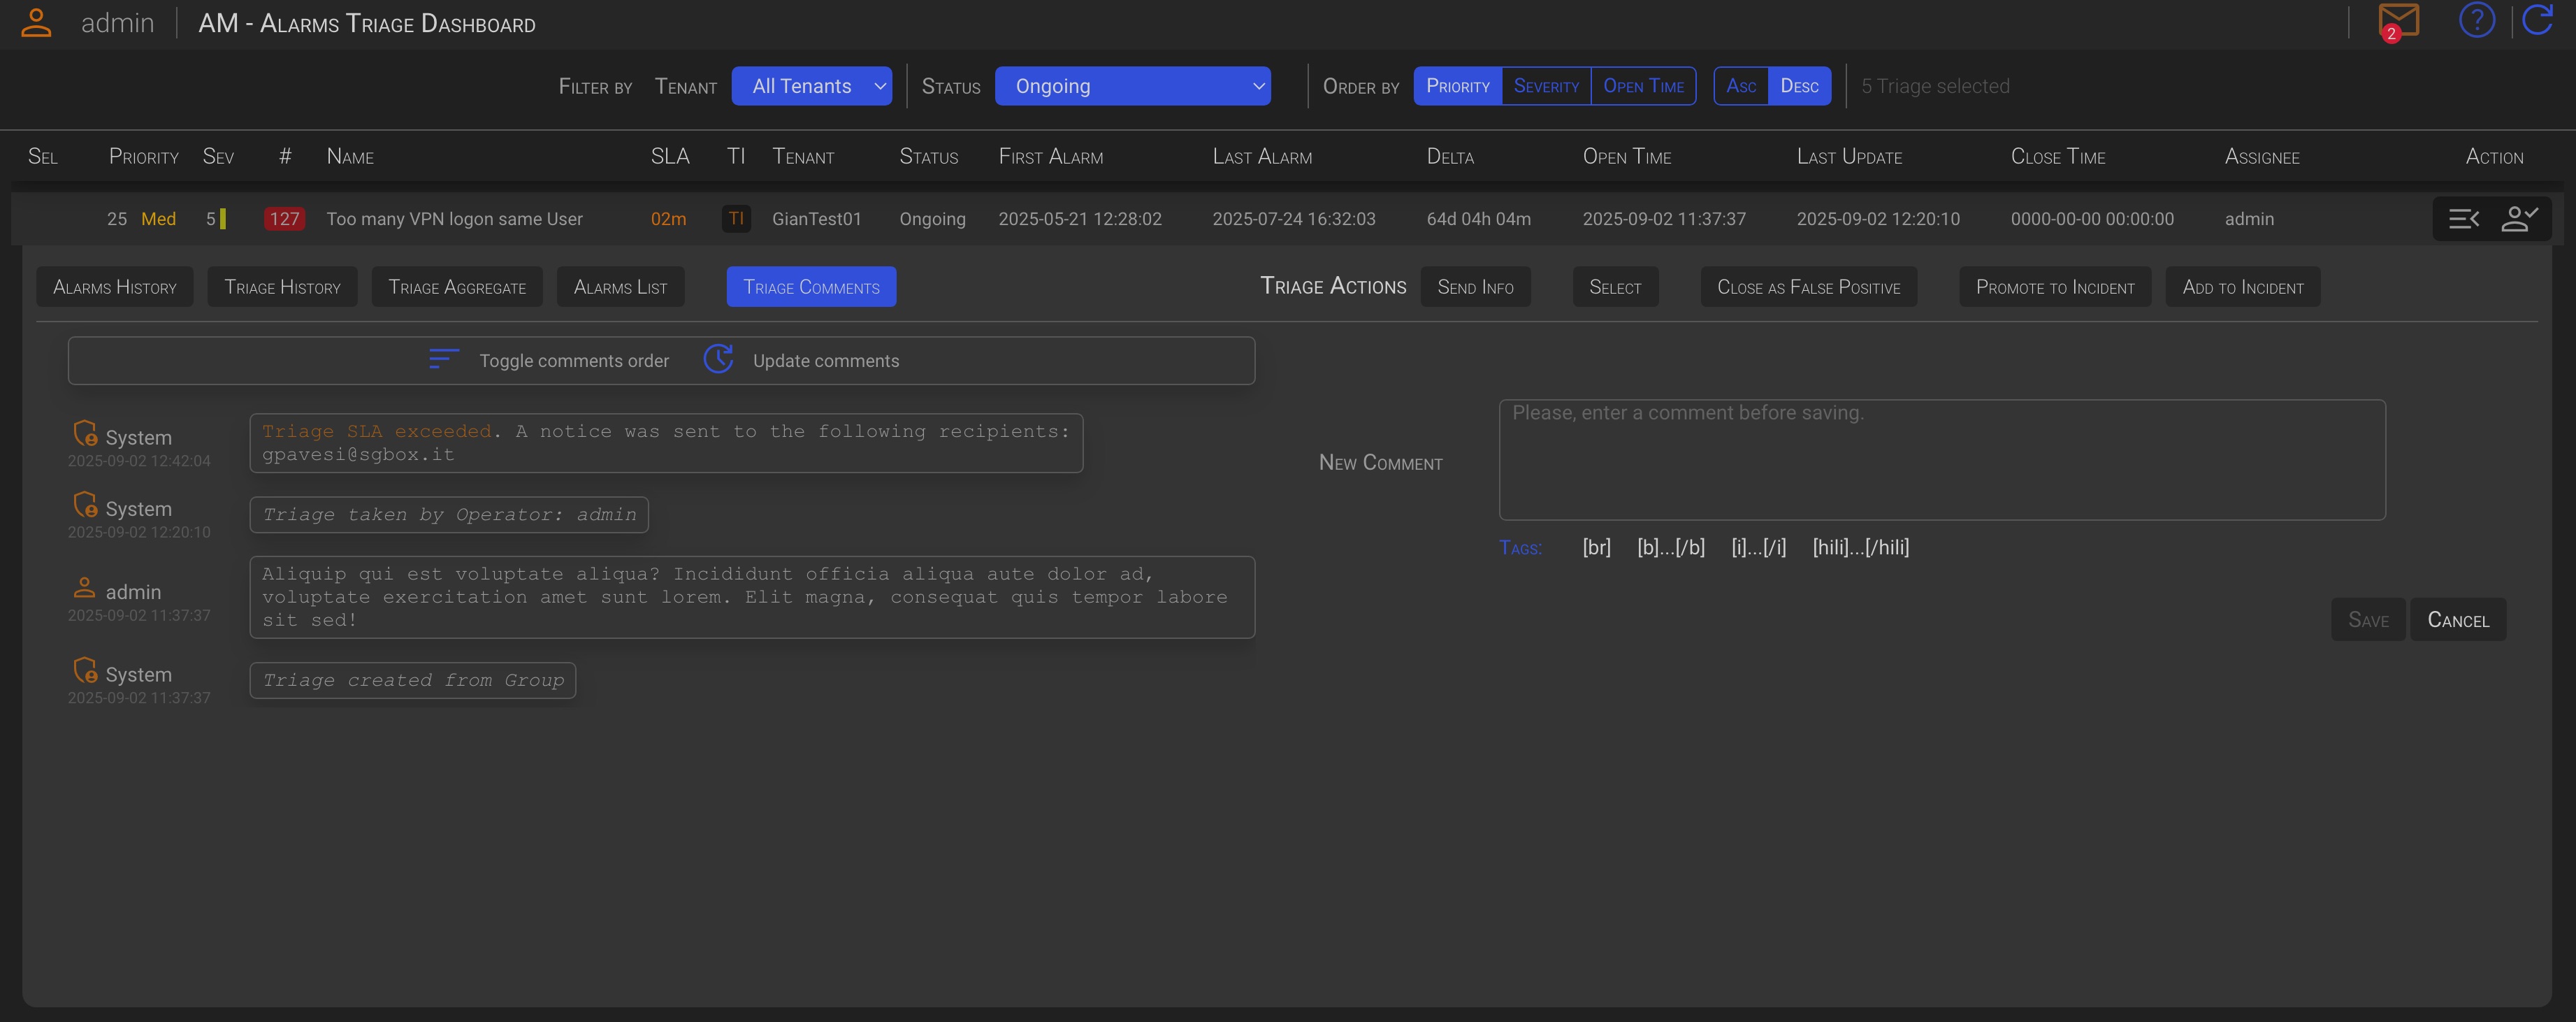The image size is (2576, 1022).
Task: Click Close as False Positive button
Action: click(x=1808, y=288)
